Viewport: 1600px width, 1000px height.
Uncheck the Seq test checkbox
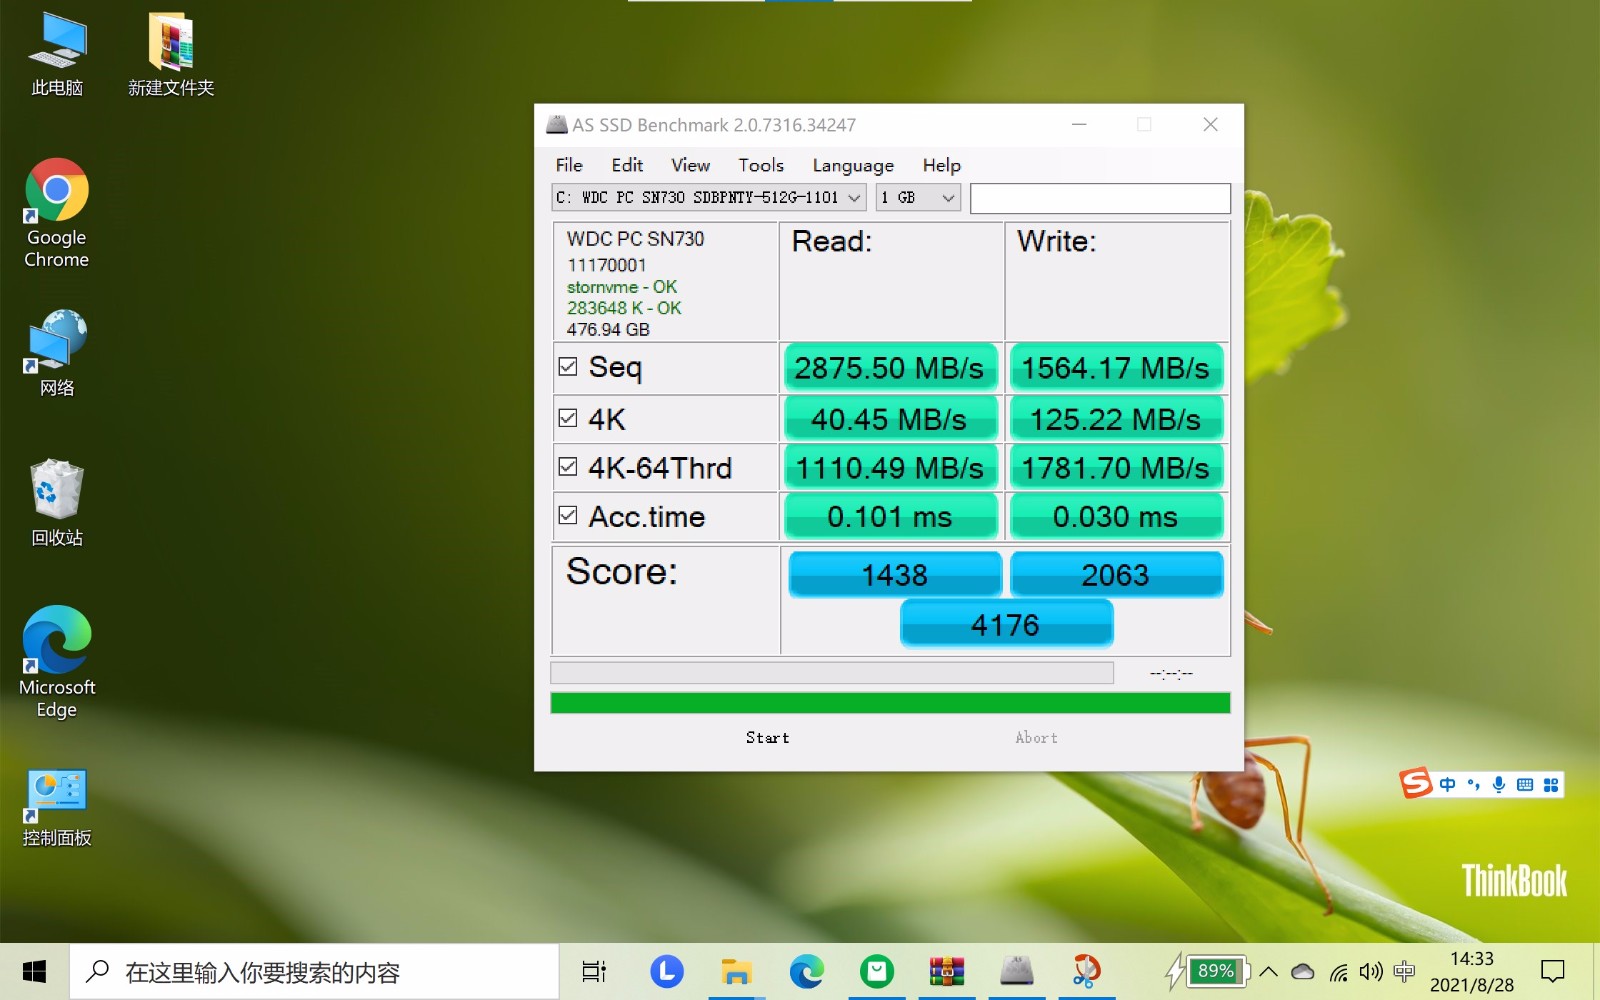(x=568, y=367)
